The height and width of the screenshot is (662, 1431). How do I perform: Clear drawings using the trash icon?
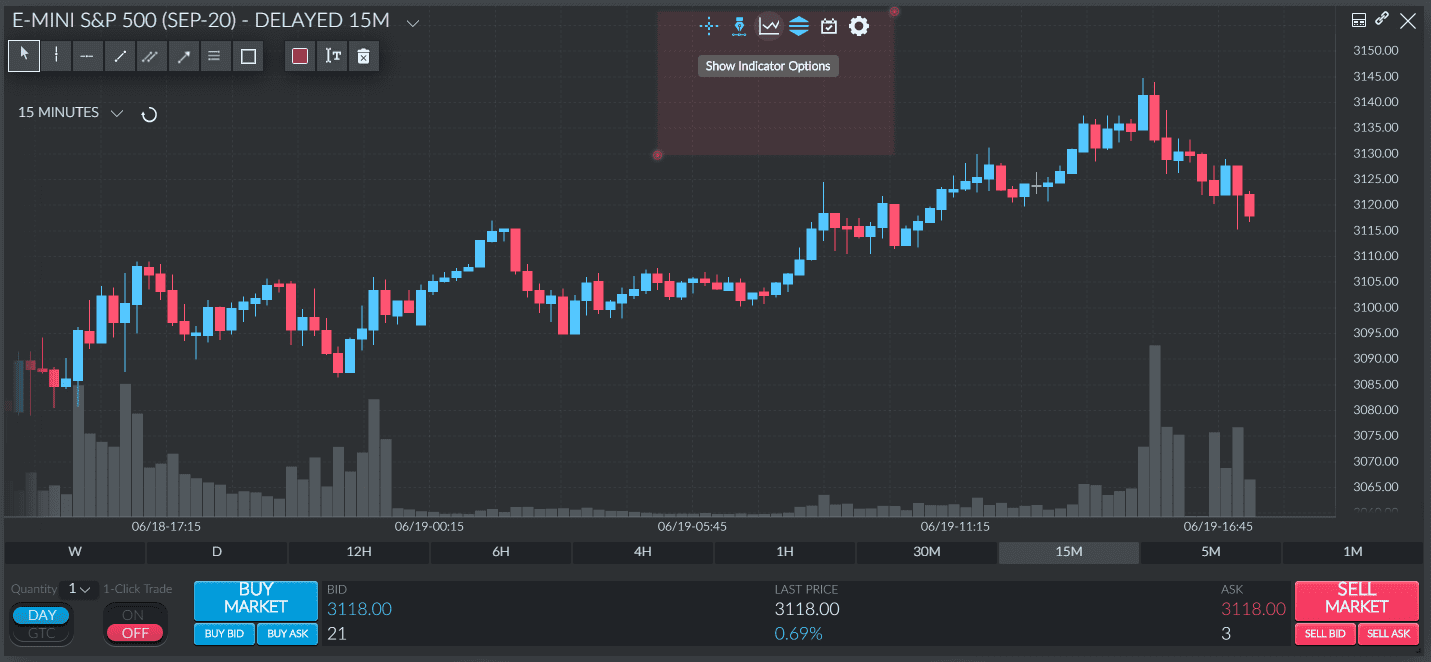point(363,56)
